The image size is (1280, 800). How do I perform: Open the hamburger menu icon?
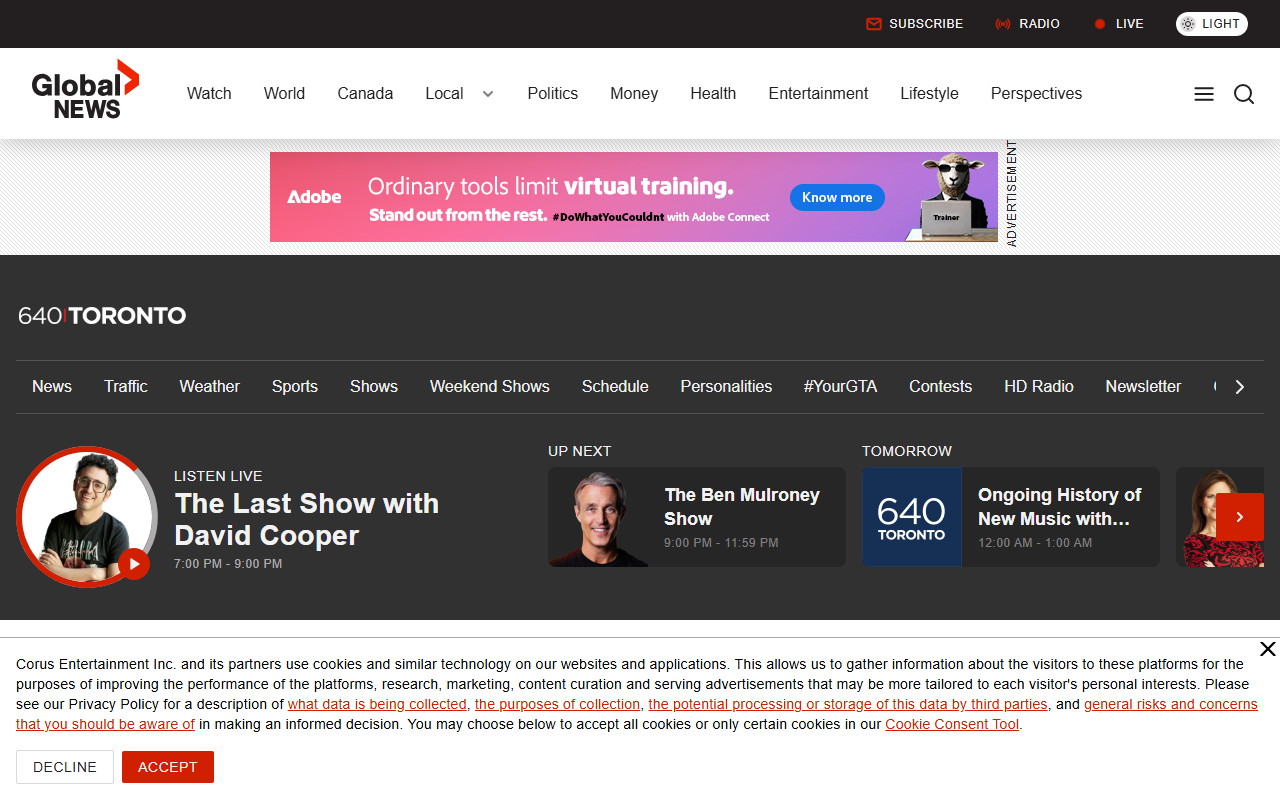pos(1204,94)
